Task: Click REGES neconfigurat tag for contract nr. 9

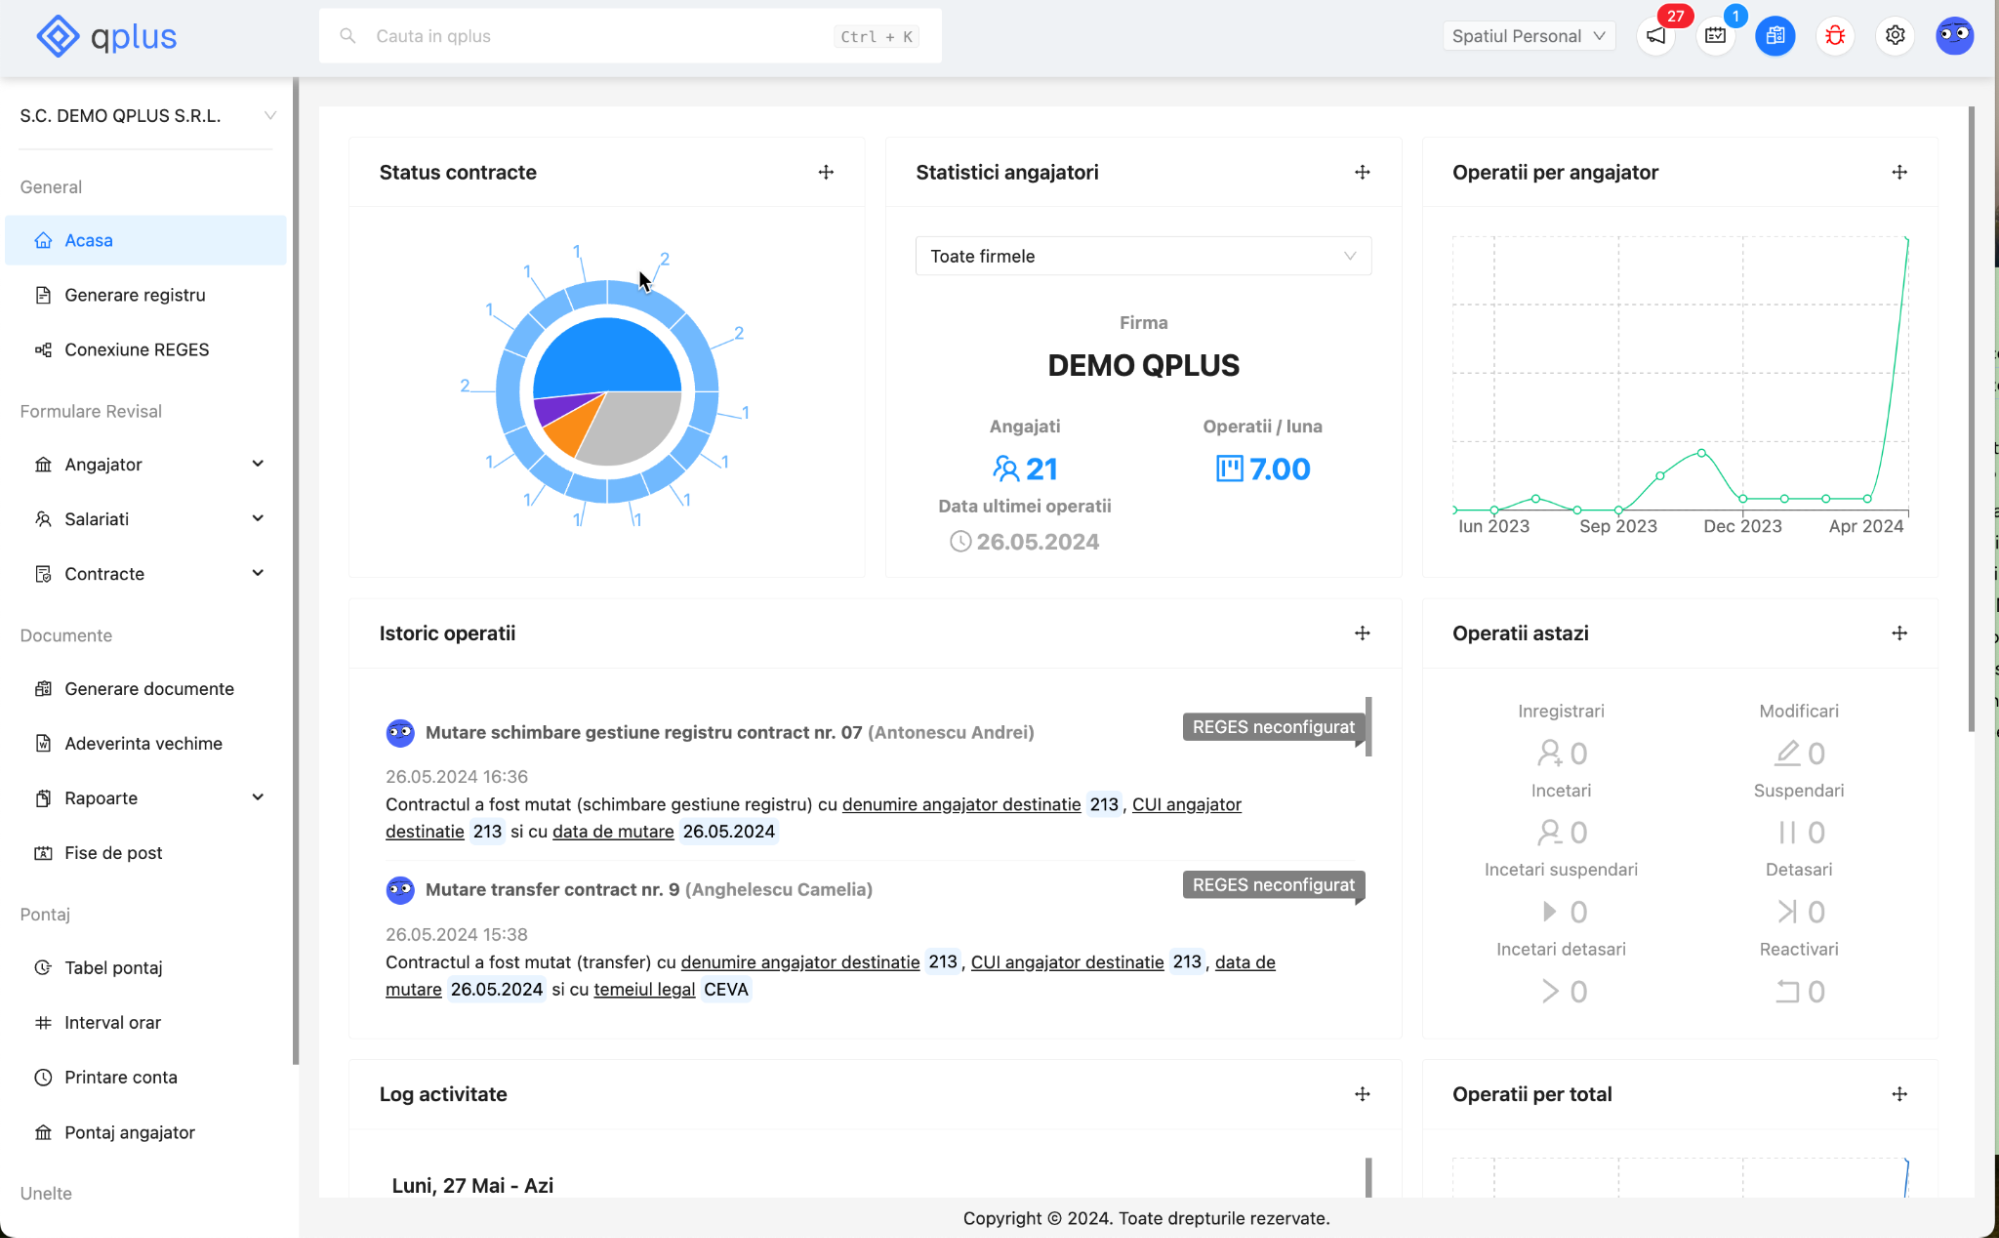Action: click(x=1273, y=885)
